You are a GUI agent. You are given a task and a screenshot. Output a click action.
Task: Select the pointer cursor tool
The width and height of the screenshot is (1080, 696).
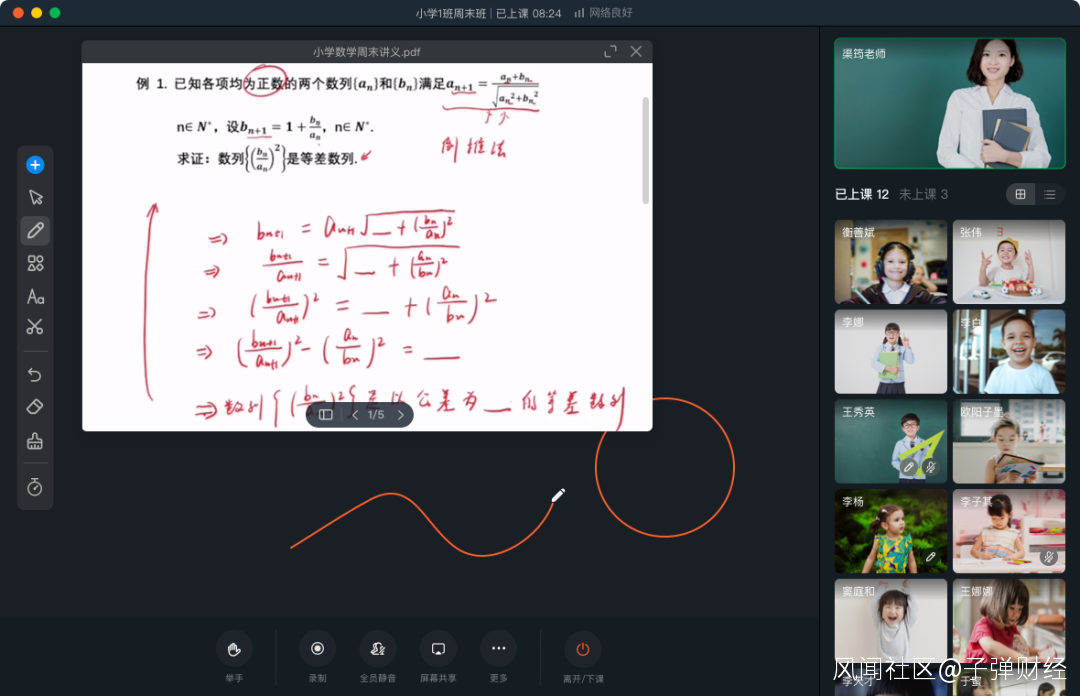(35, 198)
